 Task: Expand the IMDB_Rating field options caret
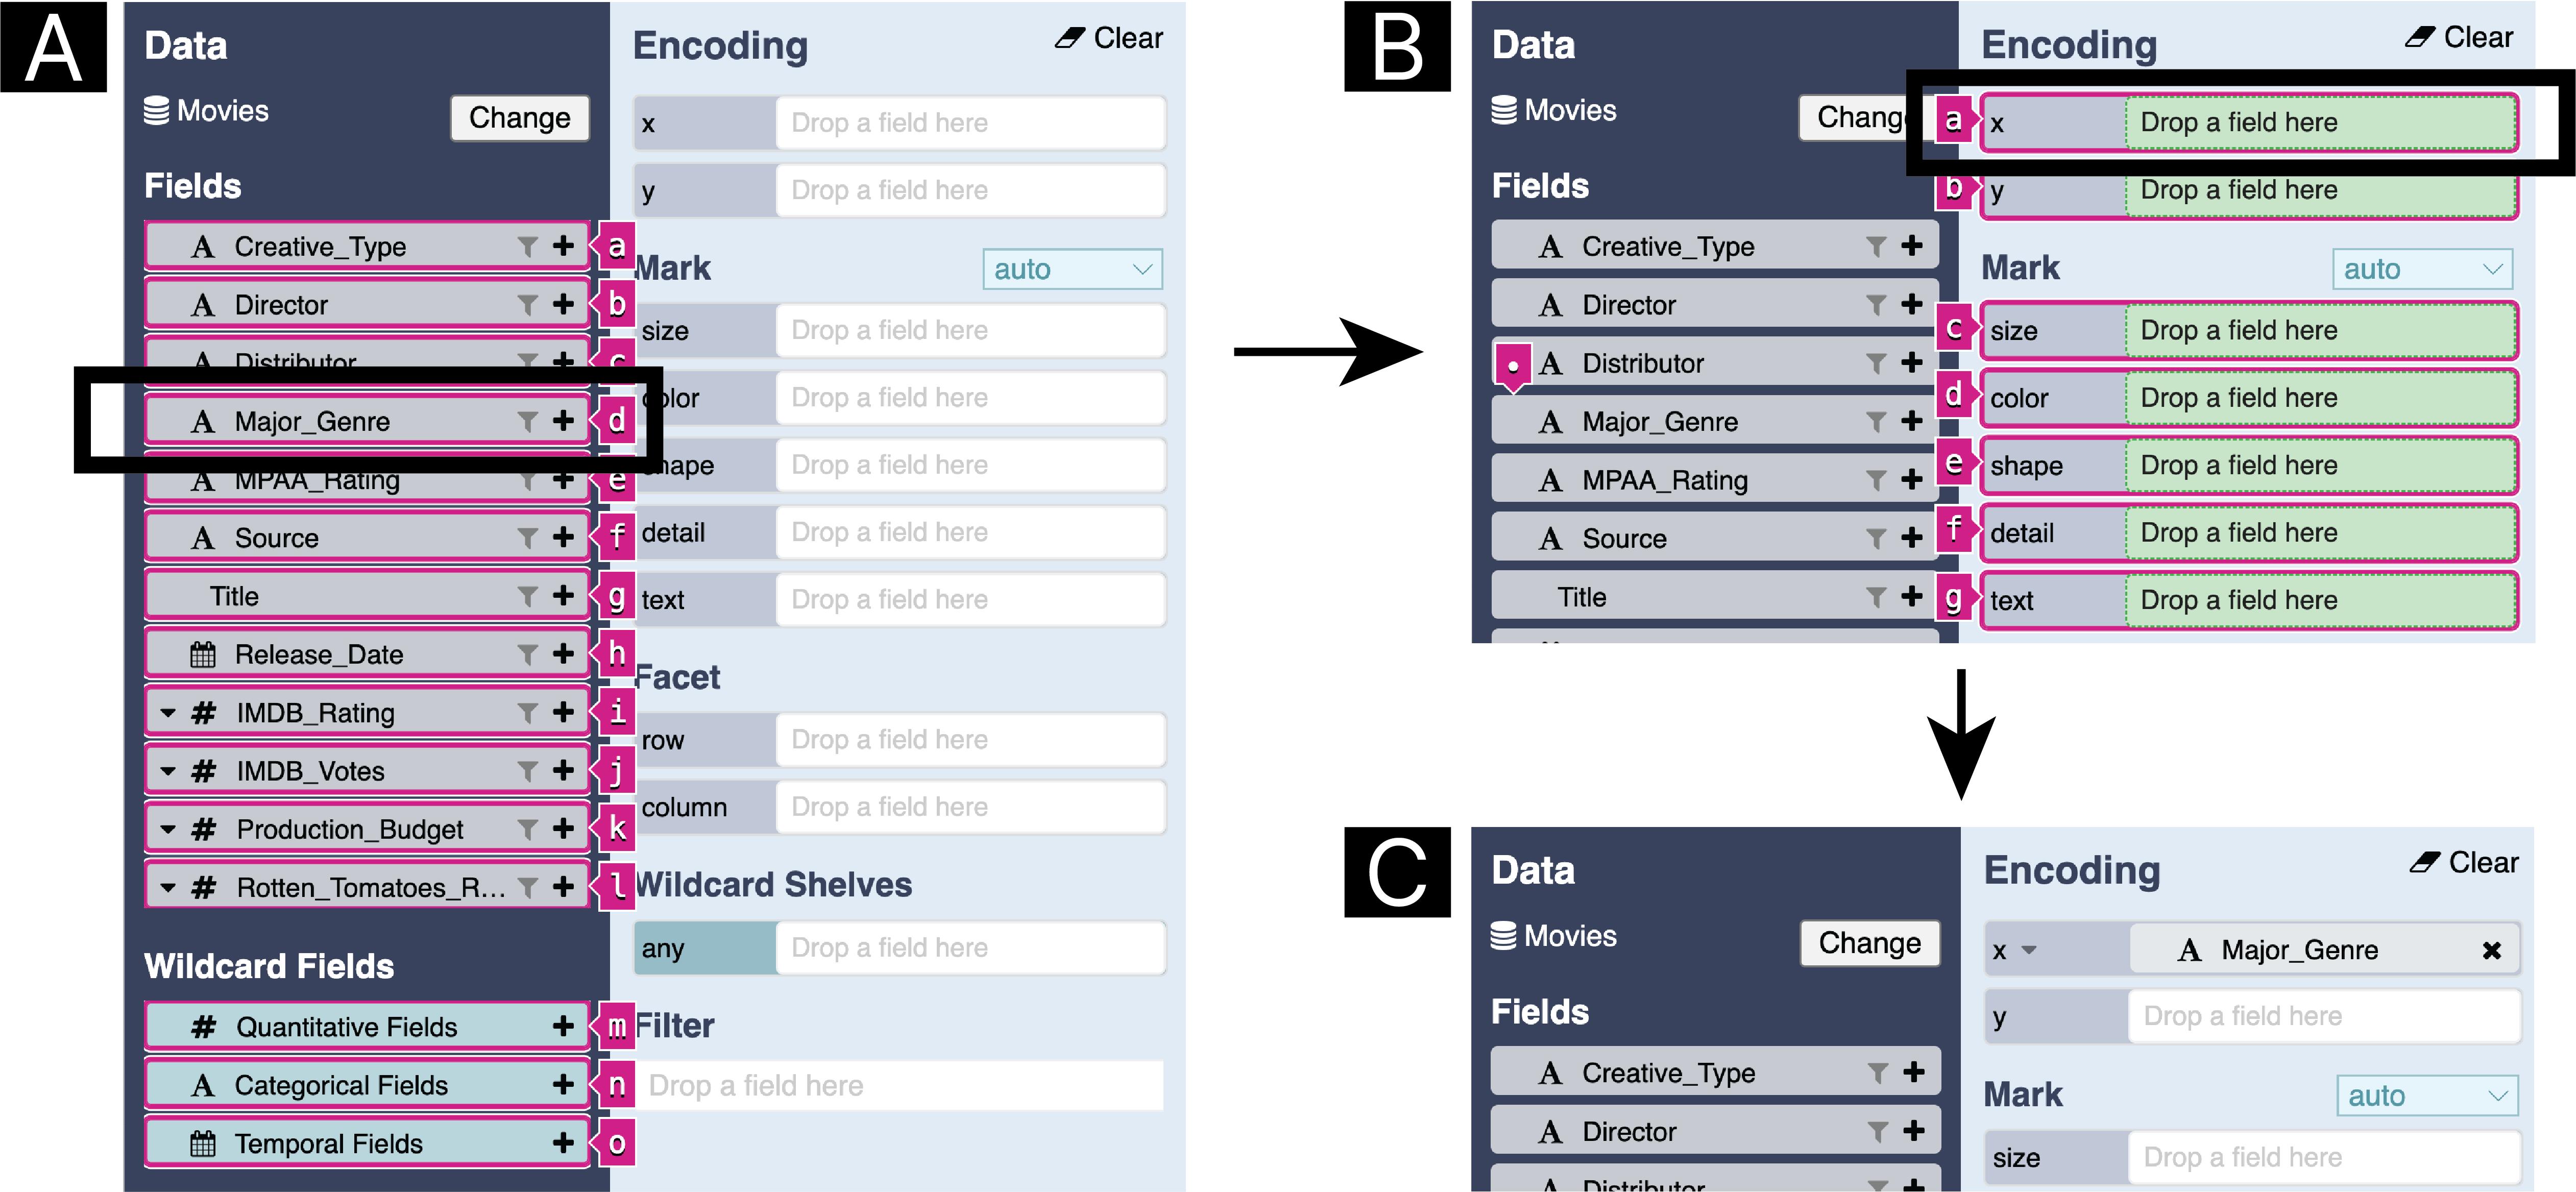point(168,713)
